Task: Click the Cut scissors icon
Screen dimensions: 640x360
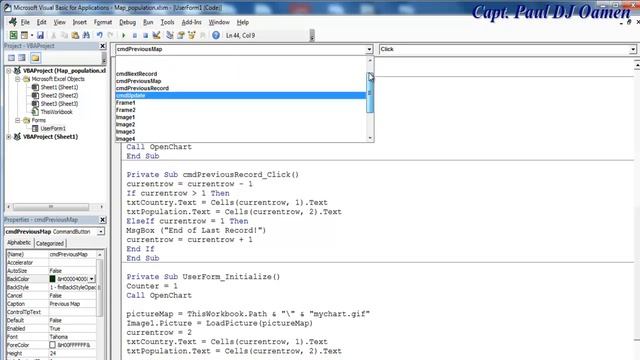Action: tap(53, 36)
